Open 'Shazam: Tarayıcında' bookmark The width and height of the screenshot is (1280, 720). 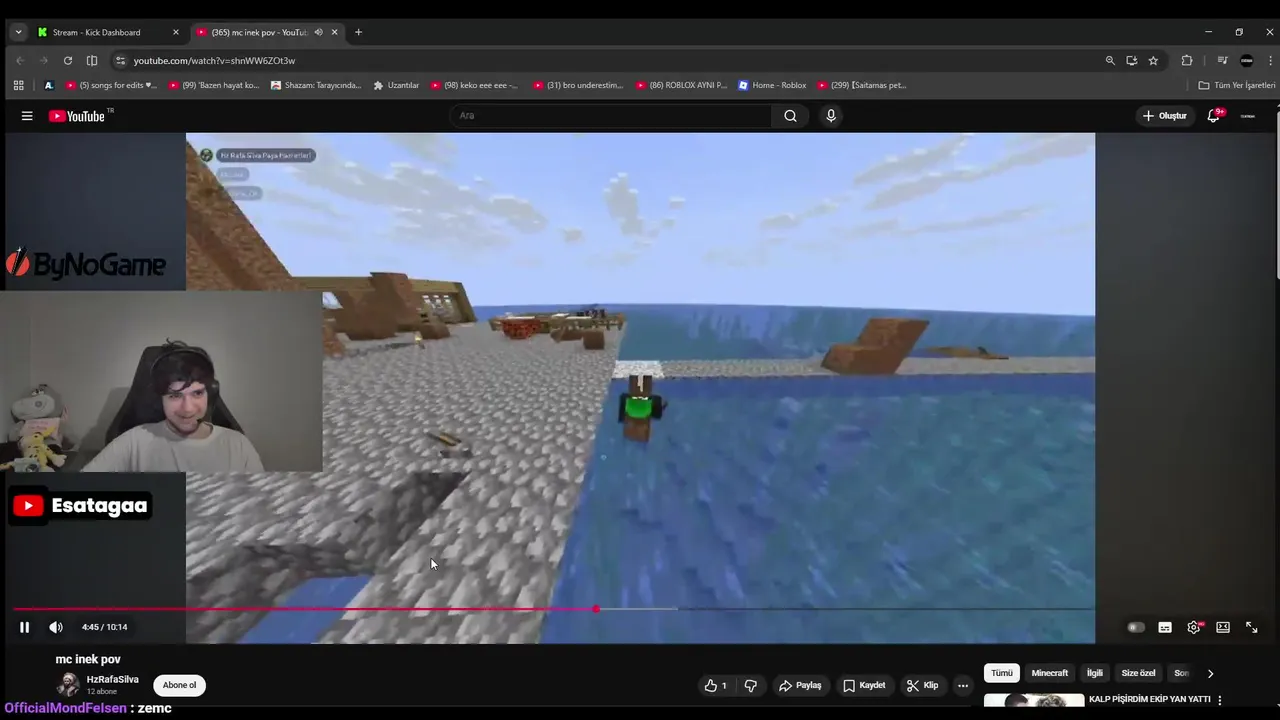(x=316, y=85)
